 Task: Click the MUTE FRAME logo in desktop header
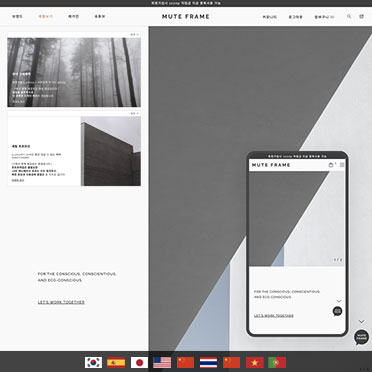click(186, 17)
